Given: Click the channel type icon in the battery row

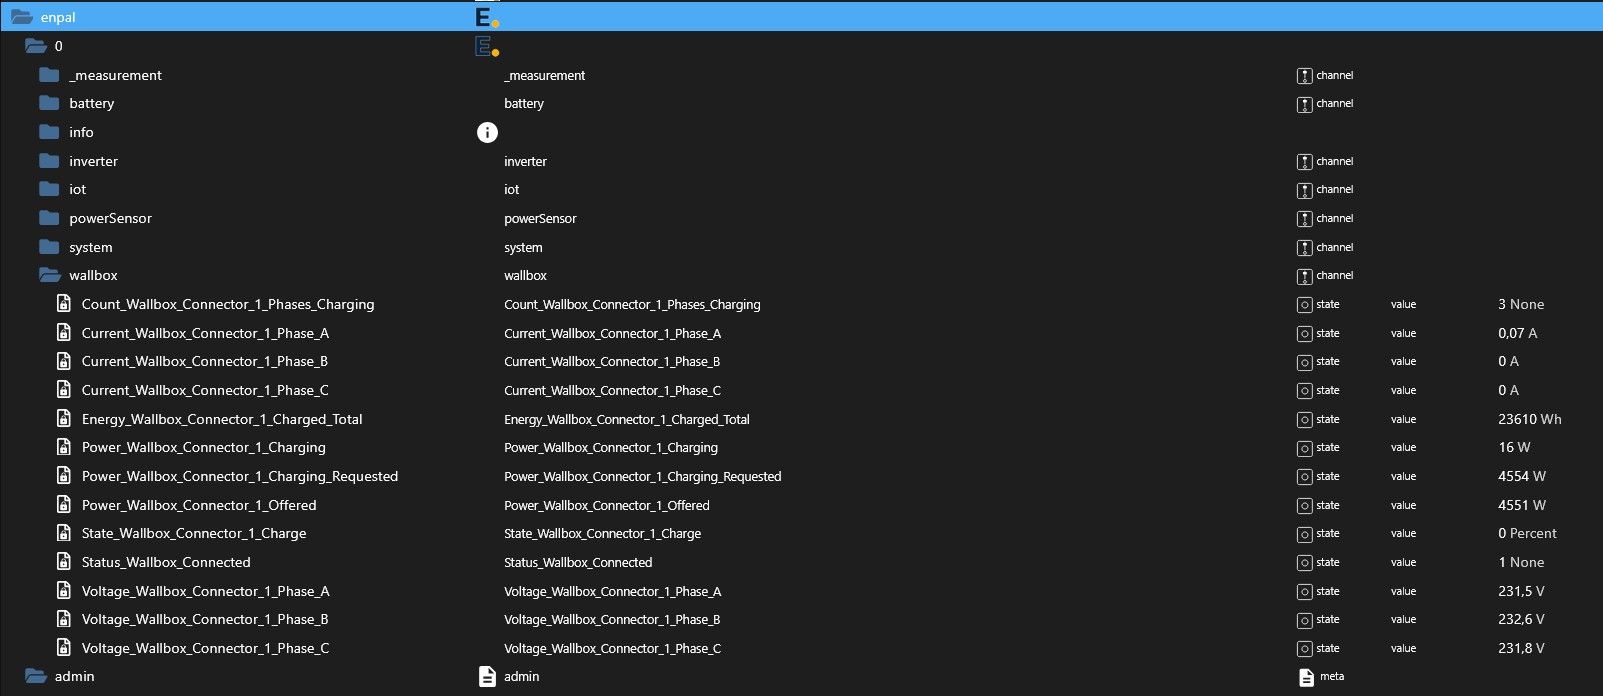Looking at the screenshot, I should 1304,104.
